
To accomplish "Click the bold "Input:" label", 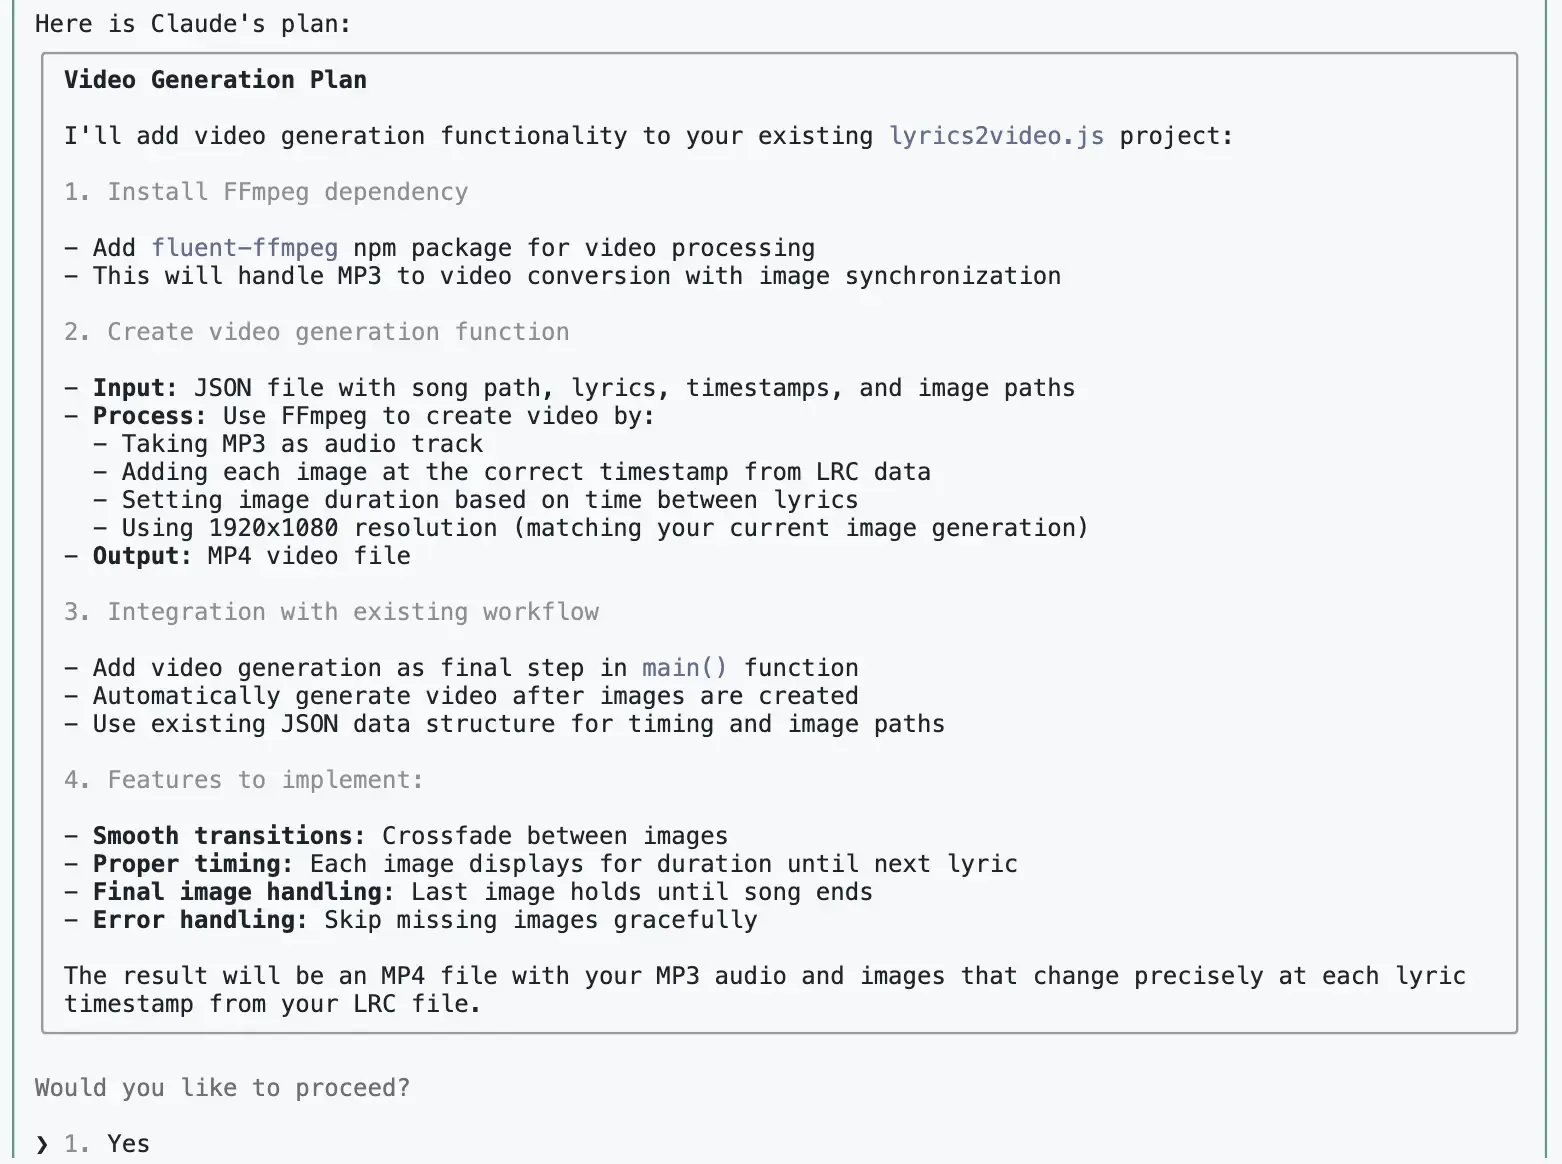I will coord(135,388).
